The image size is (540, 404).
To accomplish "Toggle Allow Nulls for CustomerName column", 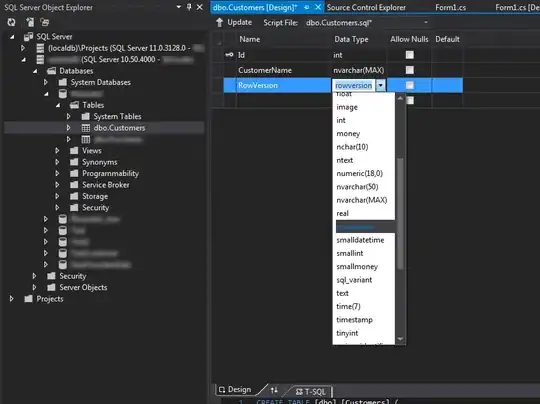I will tap(409, 70).
